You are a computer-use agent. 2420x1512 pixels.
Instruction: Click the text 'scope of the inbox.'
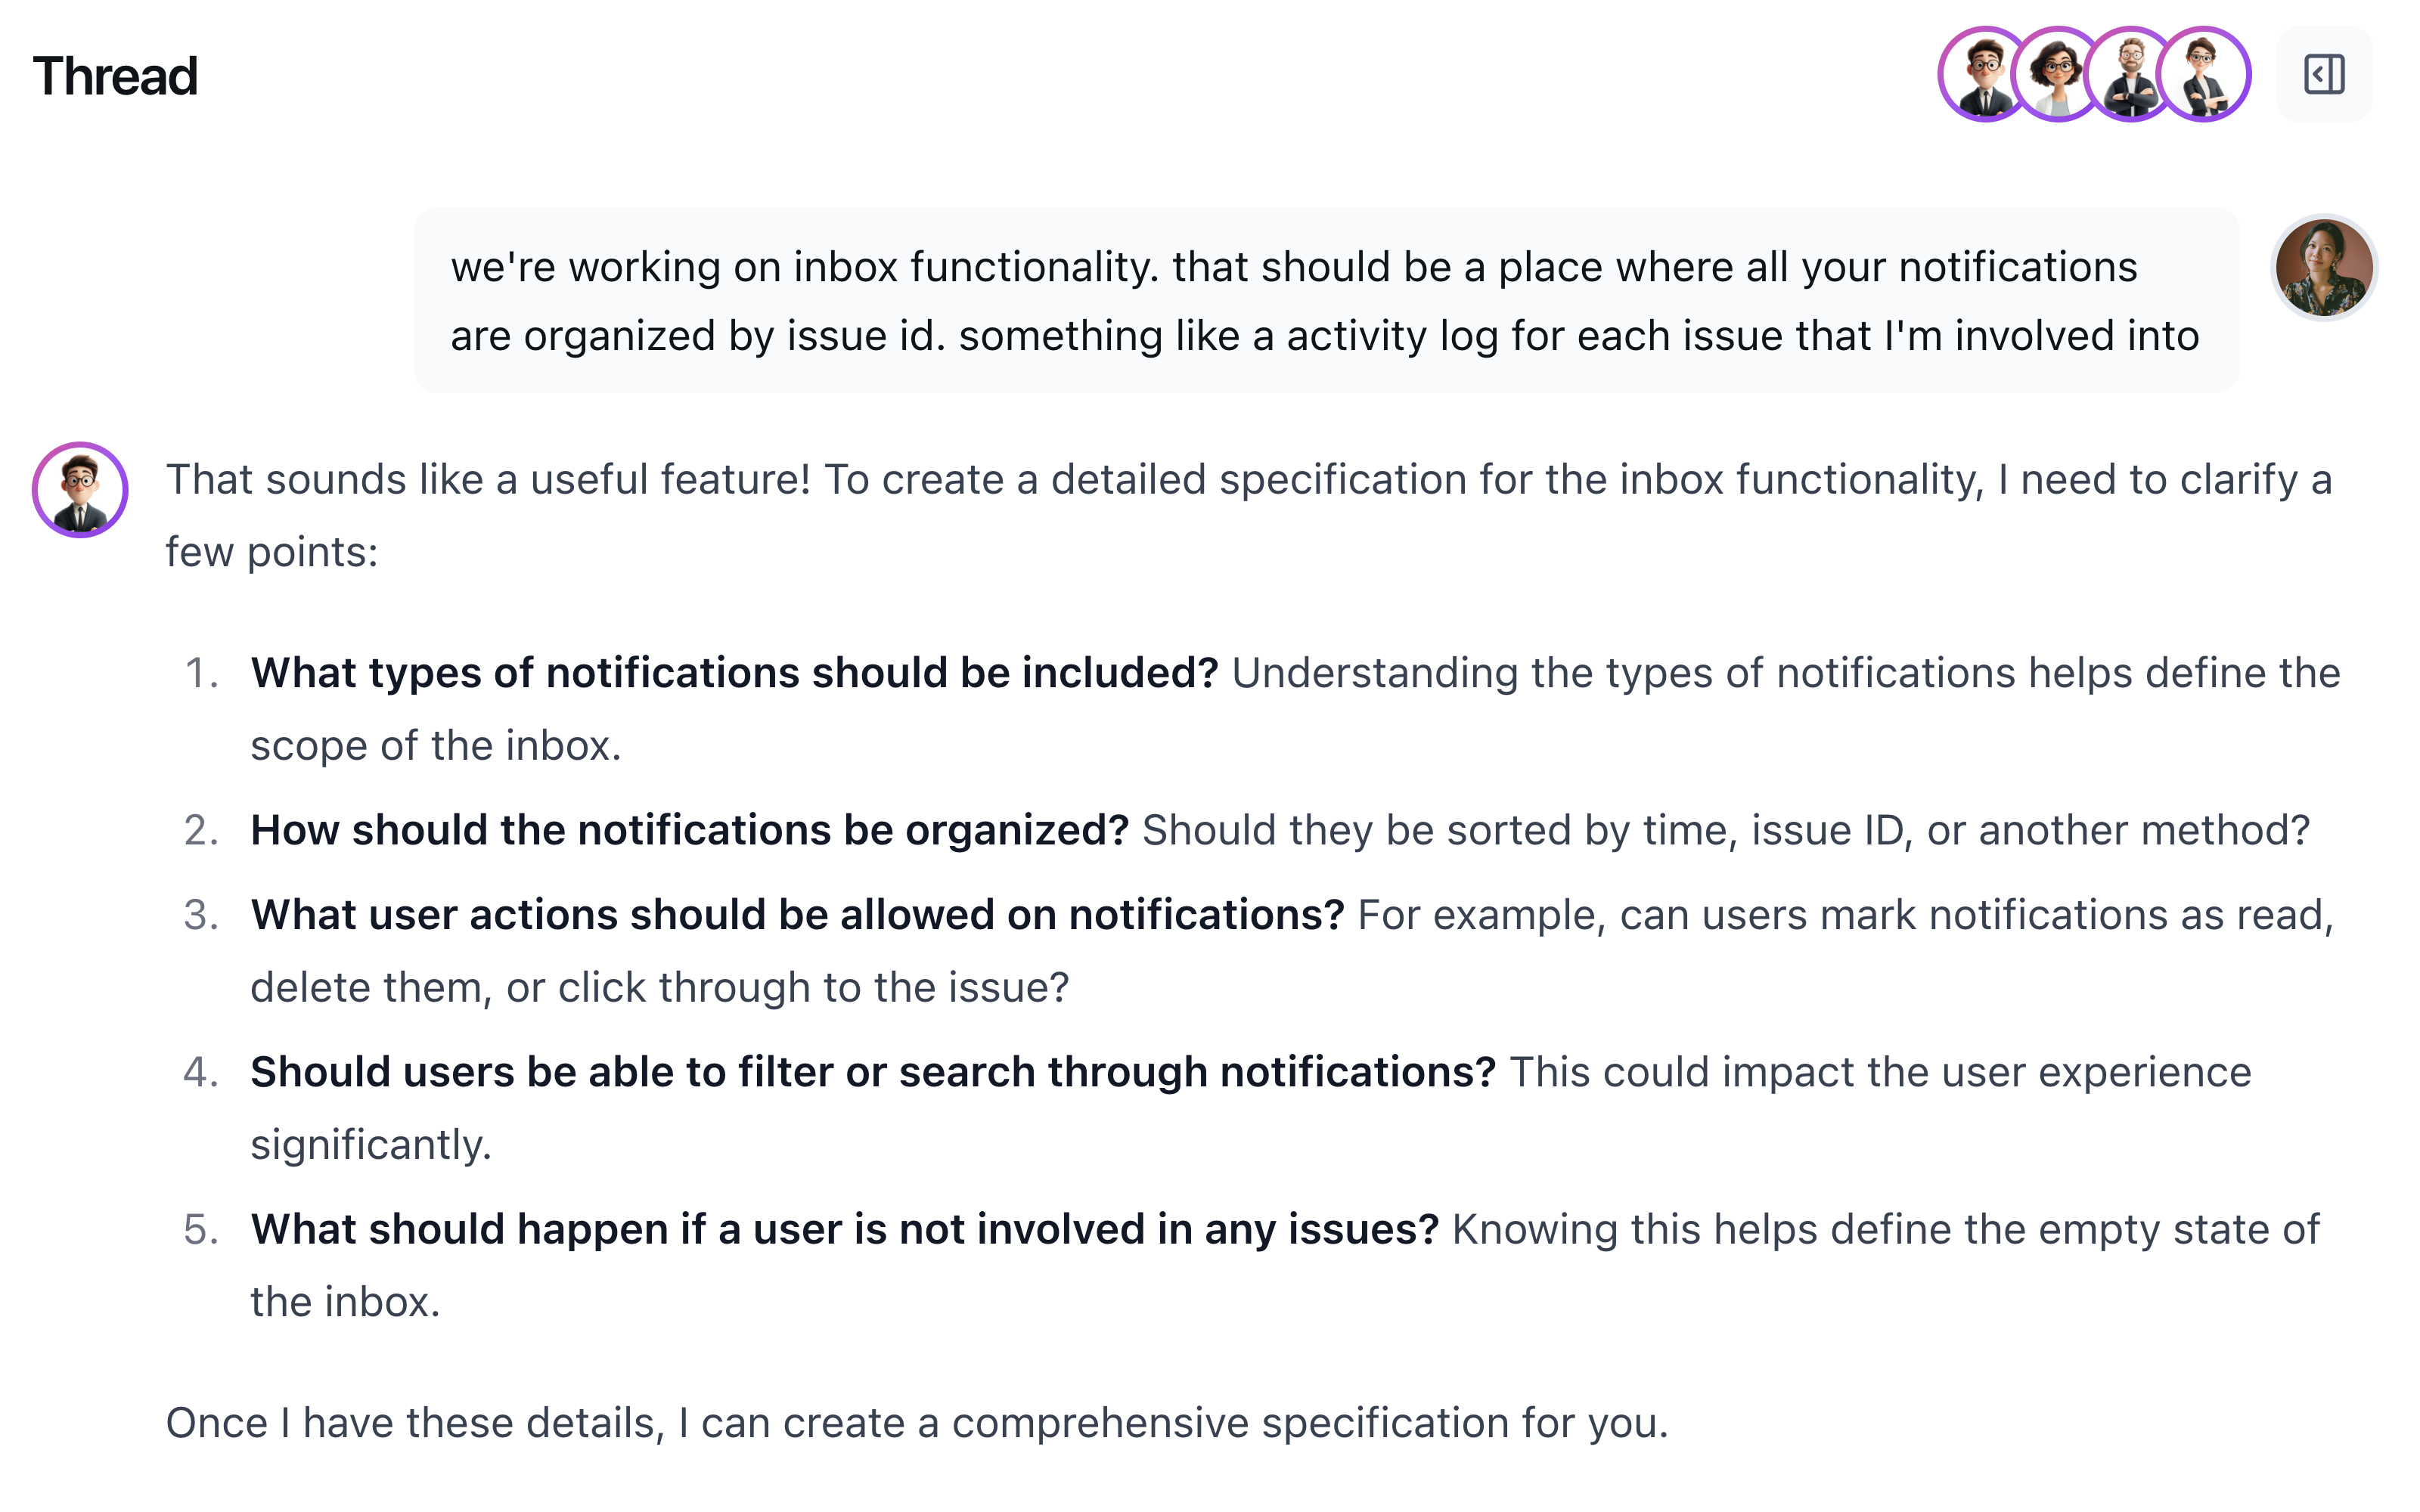[436, 746]
